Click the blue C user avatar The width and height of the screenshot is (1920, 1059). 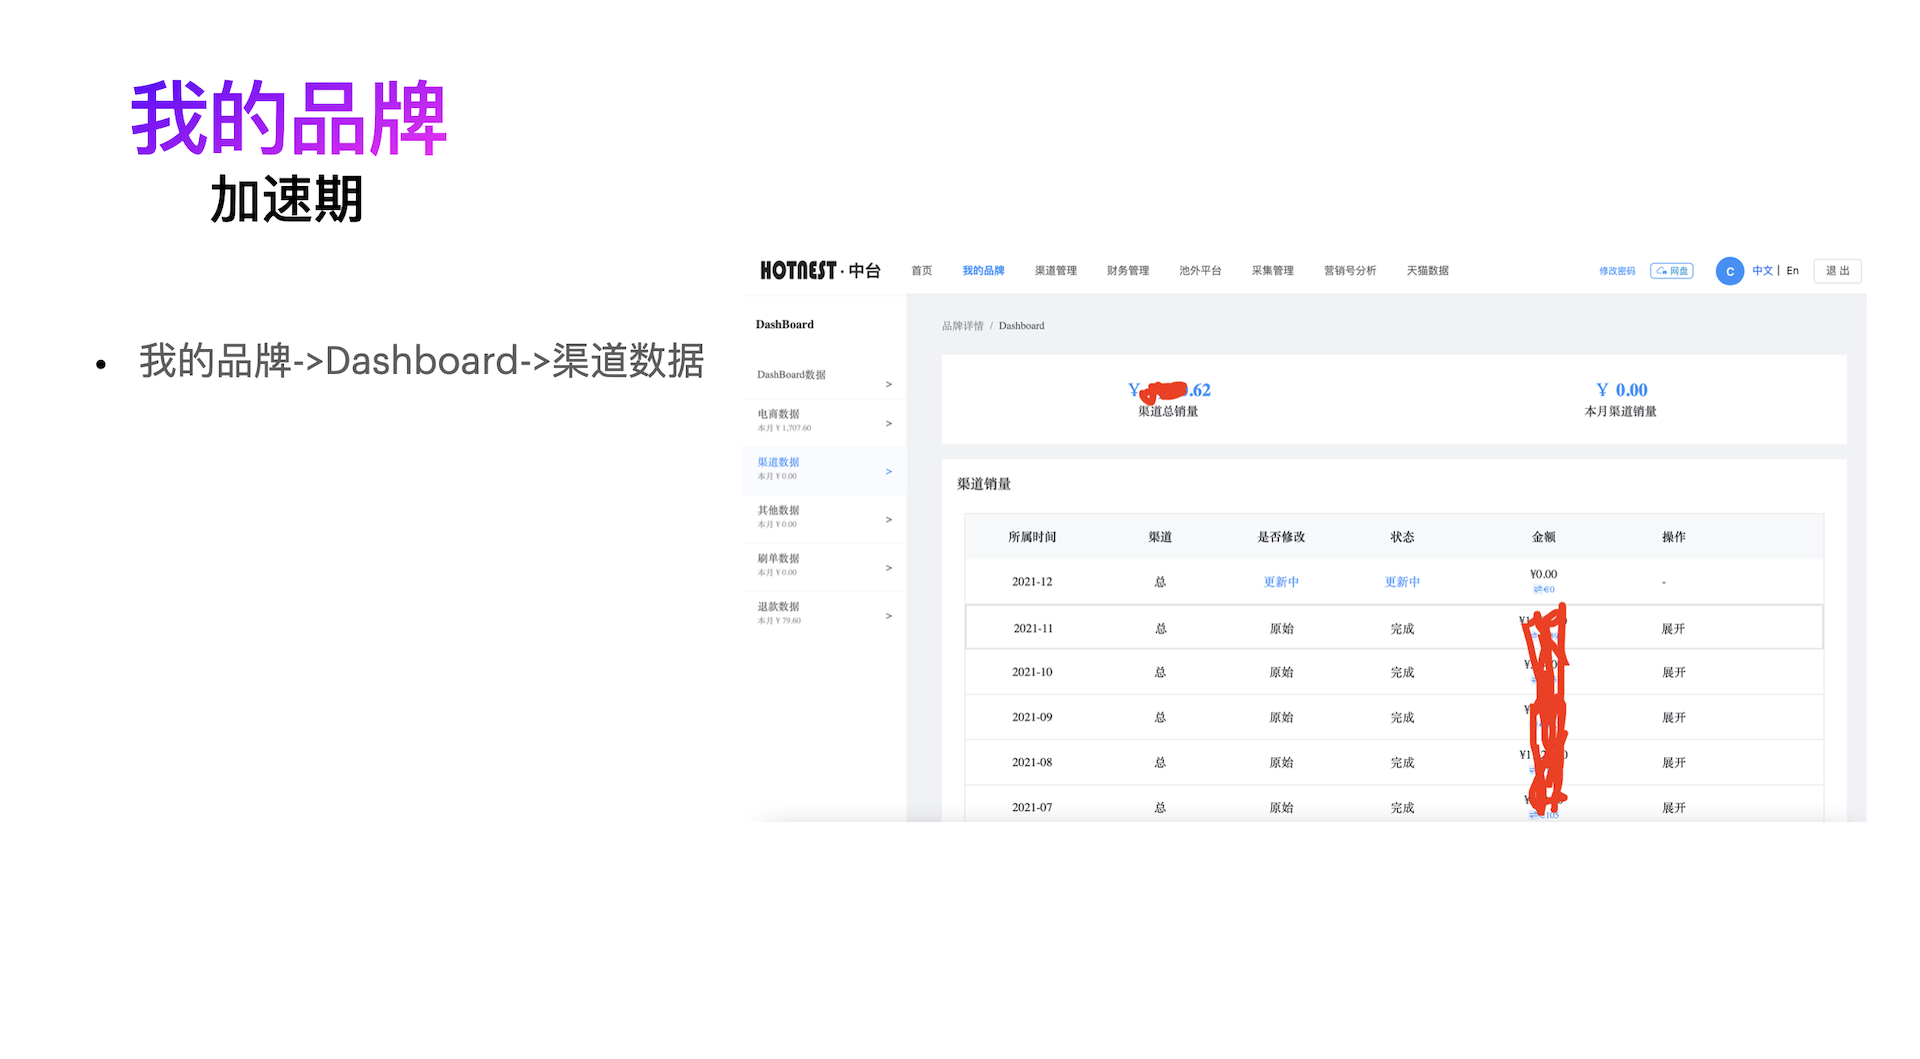pos(1729,271)
